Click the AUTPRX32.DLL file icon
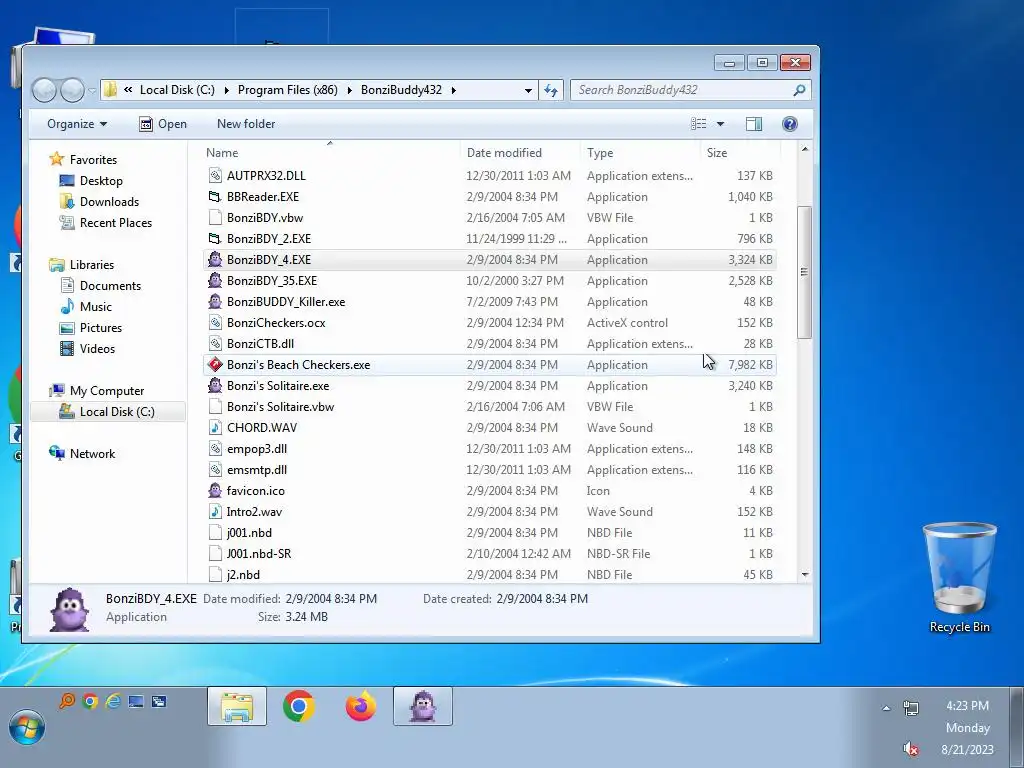This screenshot has width=1024, height=768. pos(215,176)
